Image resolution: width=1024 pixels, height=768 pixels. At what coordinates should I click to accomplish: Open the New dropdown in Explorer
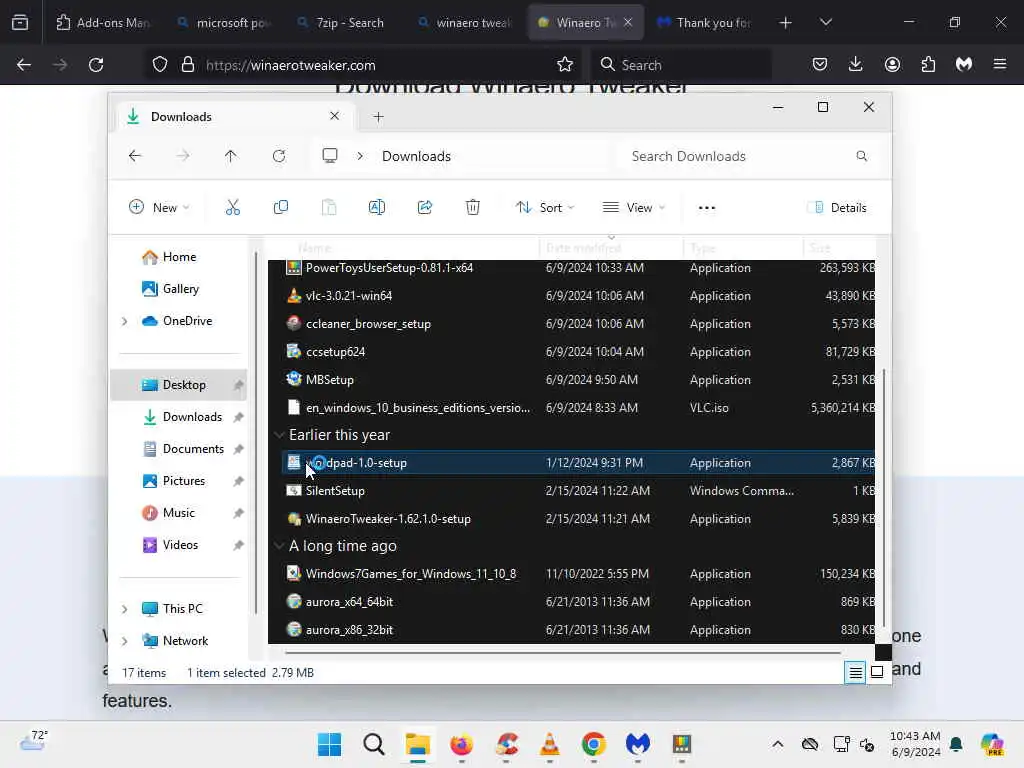coord(159,208)
